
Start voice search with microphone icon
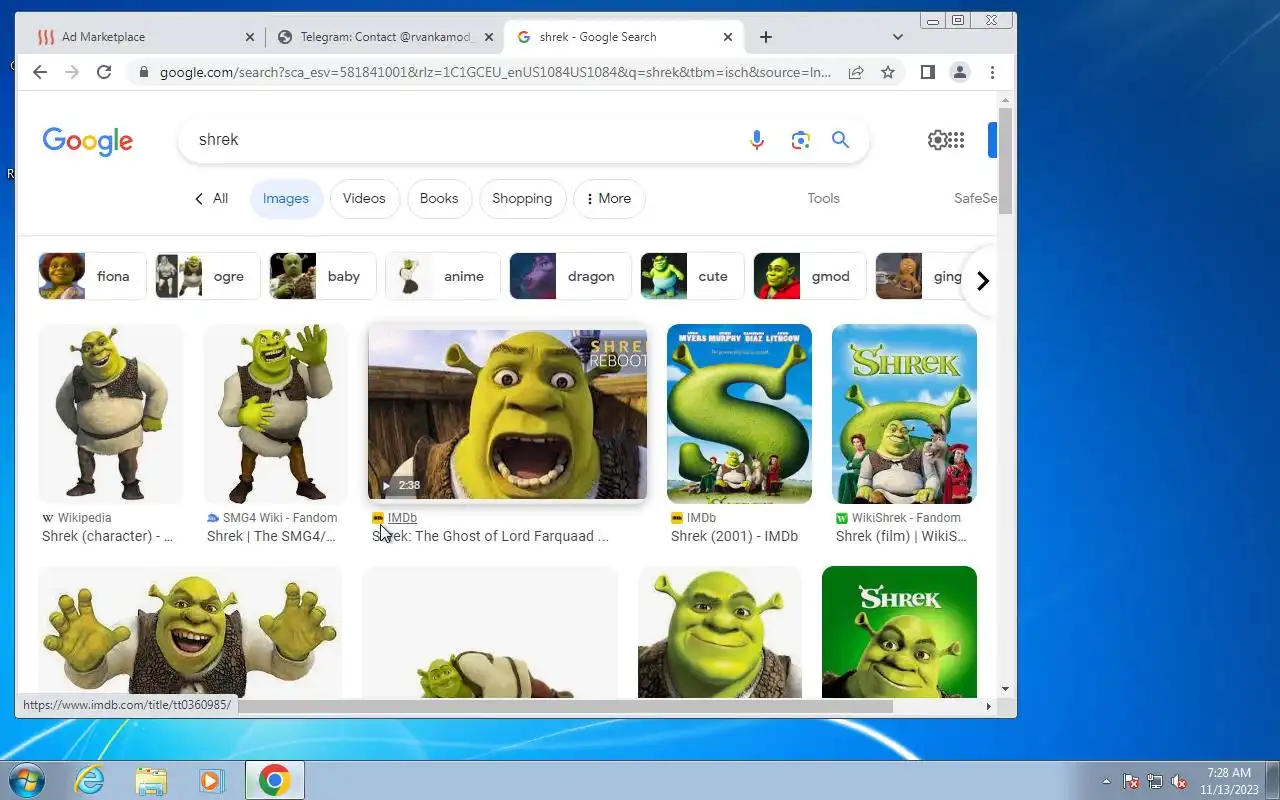click(757, 140)
